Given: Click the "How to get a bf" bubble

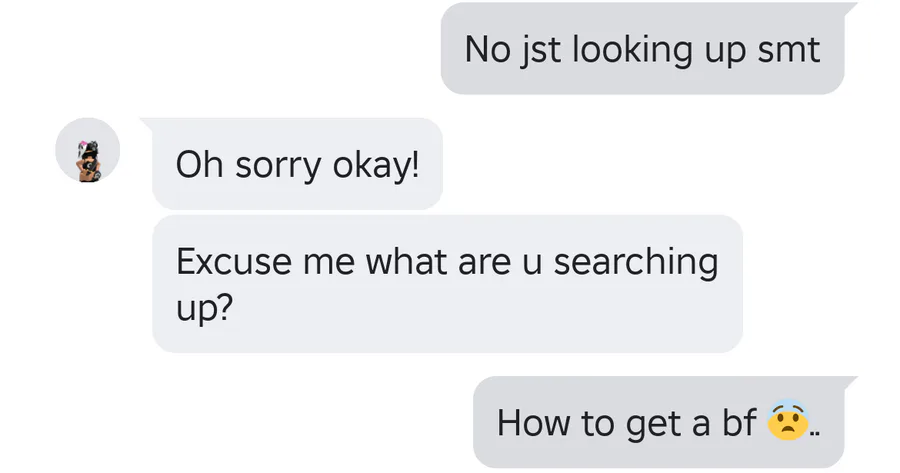Looking at the screenshot, I should [658, 422].
